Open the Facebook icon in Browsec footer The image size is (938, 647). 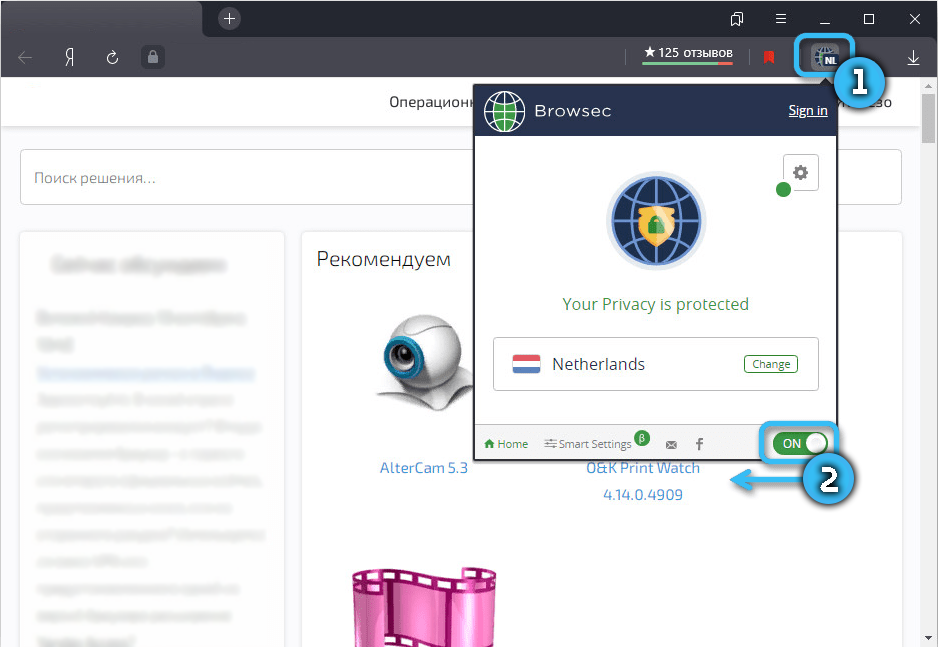click(699, 444)
